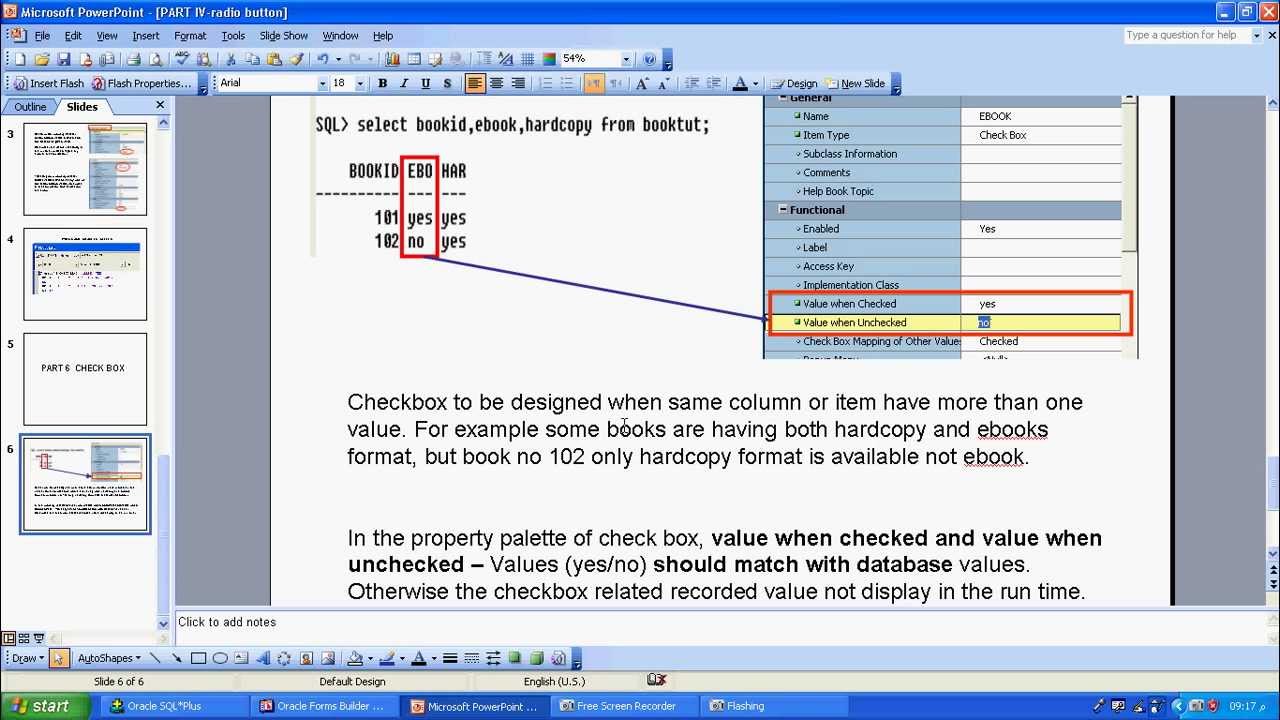Switch to the Outline tab
The width and height of the screenshot is (1280, 720).
[x=30, y=106]
